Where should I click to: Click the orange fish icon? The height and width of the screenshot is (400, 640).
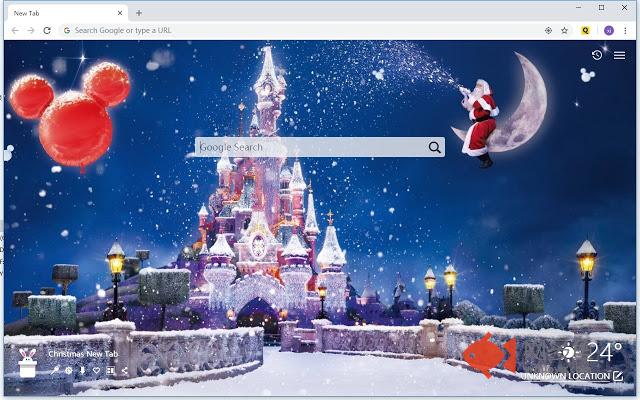pos(490,355)
